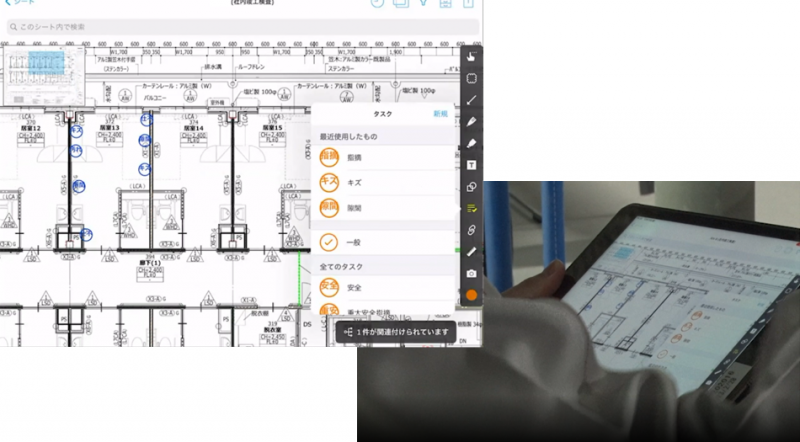Select the highlighter marker tool
The height and width of the screenshot is (442, 800).
pyautogui.click(x=471, y=143)
